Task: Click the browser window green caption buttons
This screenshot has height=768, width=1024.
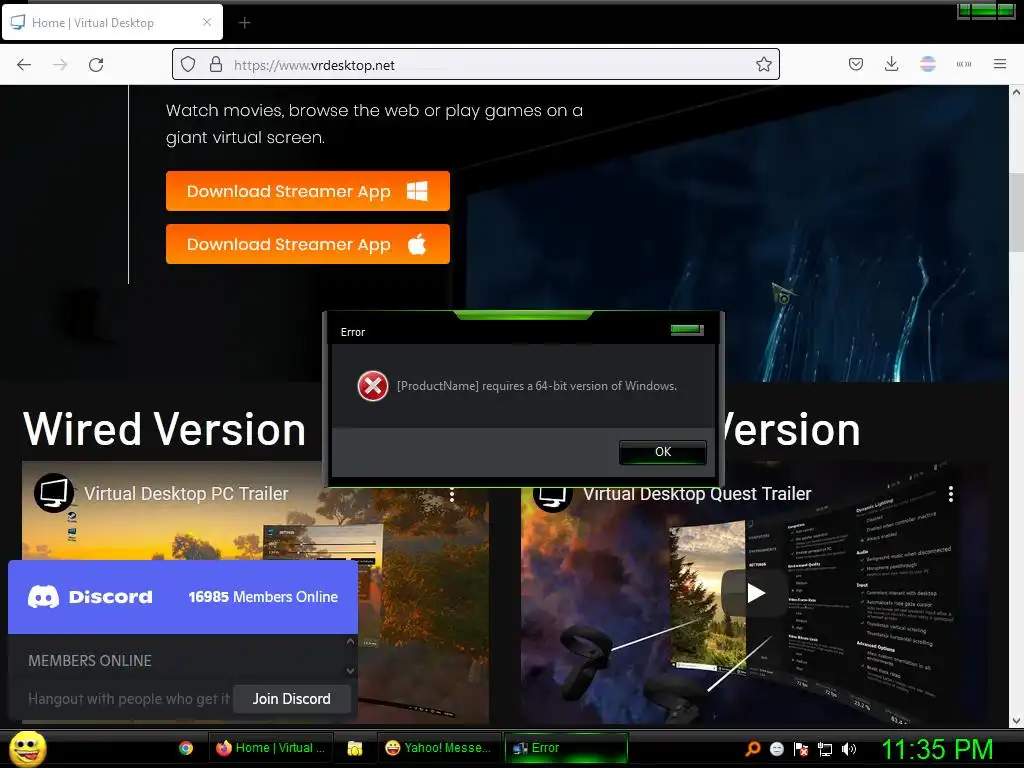Action: click(x=986, y=10)
